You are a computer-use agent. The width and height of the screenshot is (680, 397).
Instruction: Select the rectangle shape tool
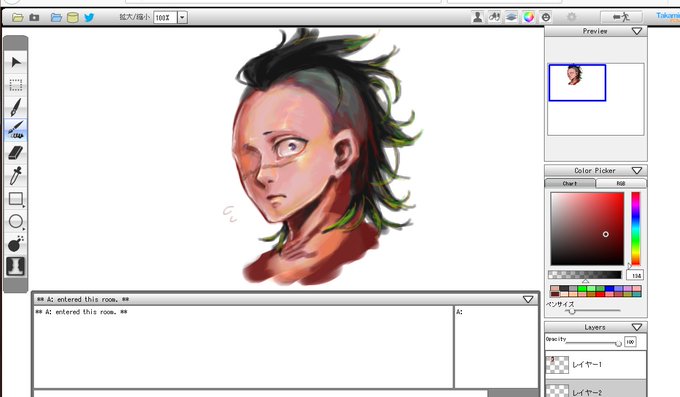[16, 199]
